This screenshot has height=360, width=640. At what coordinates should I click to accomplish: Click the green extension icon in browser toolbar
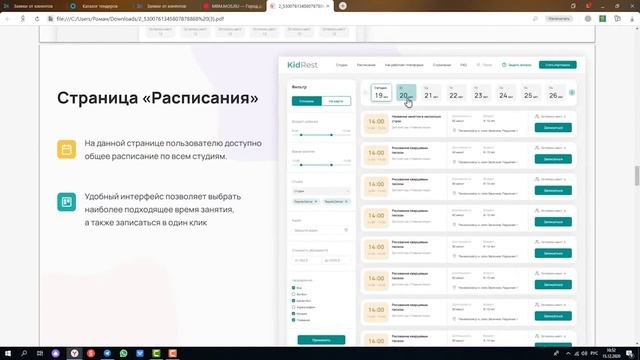(x=602, y=19)
